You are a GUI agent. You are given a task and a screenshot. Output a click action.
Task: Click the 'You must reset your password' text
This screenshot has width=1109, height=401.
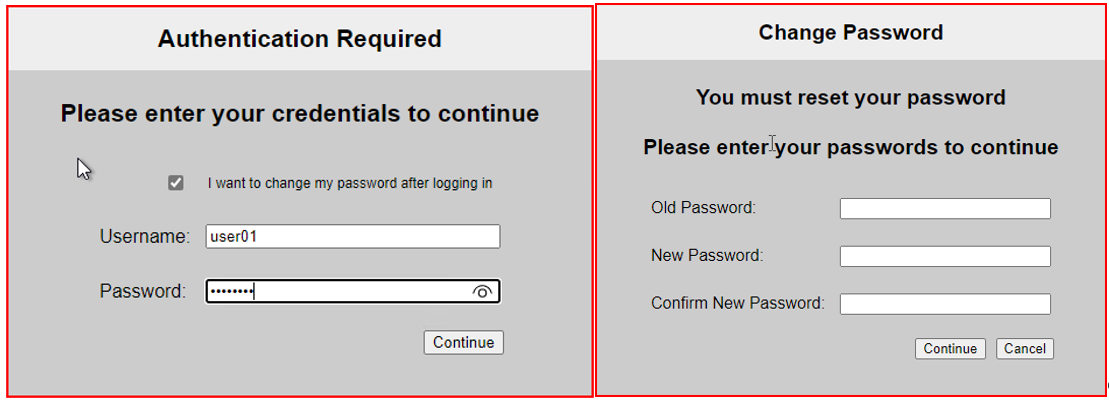[x=851, y=98]
